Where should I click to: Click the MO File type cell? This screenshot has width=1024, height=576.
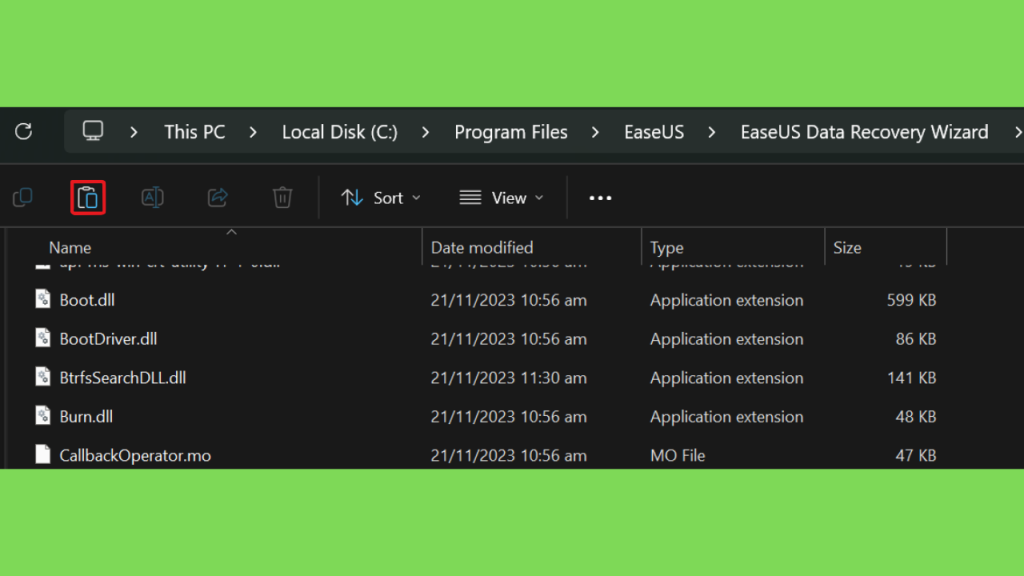[677, 455]
